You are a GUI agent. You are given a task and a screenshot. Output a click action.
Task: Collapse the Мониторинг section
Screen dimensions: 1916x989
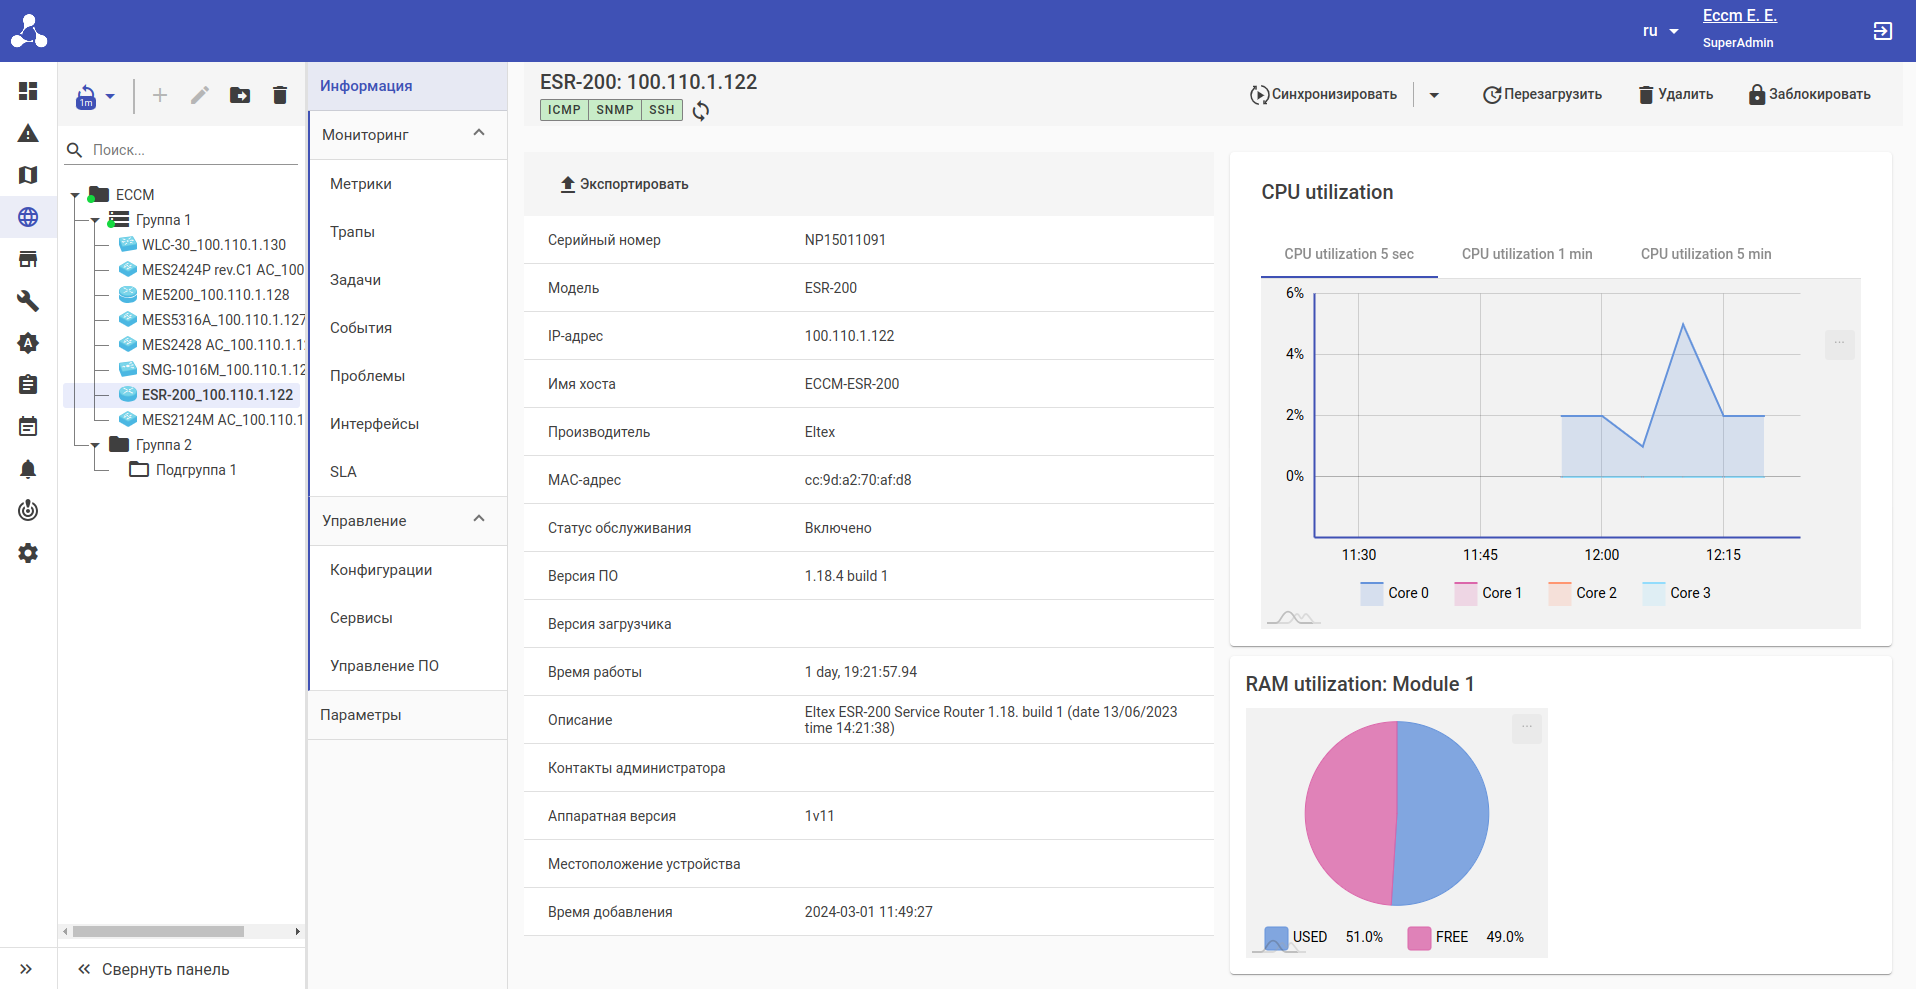coord(479,134)
